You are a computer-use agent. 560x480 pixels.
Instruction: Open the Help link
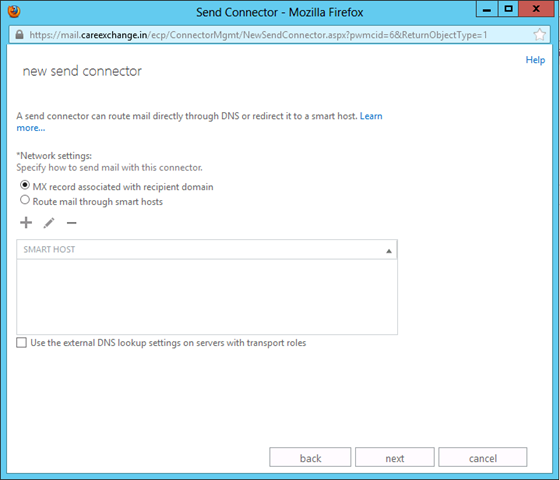(535, 60)
